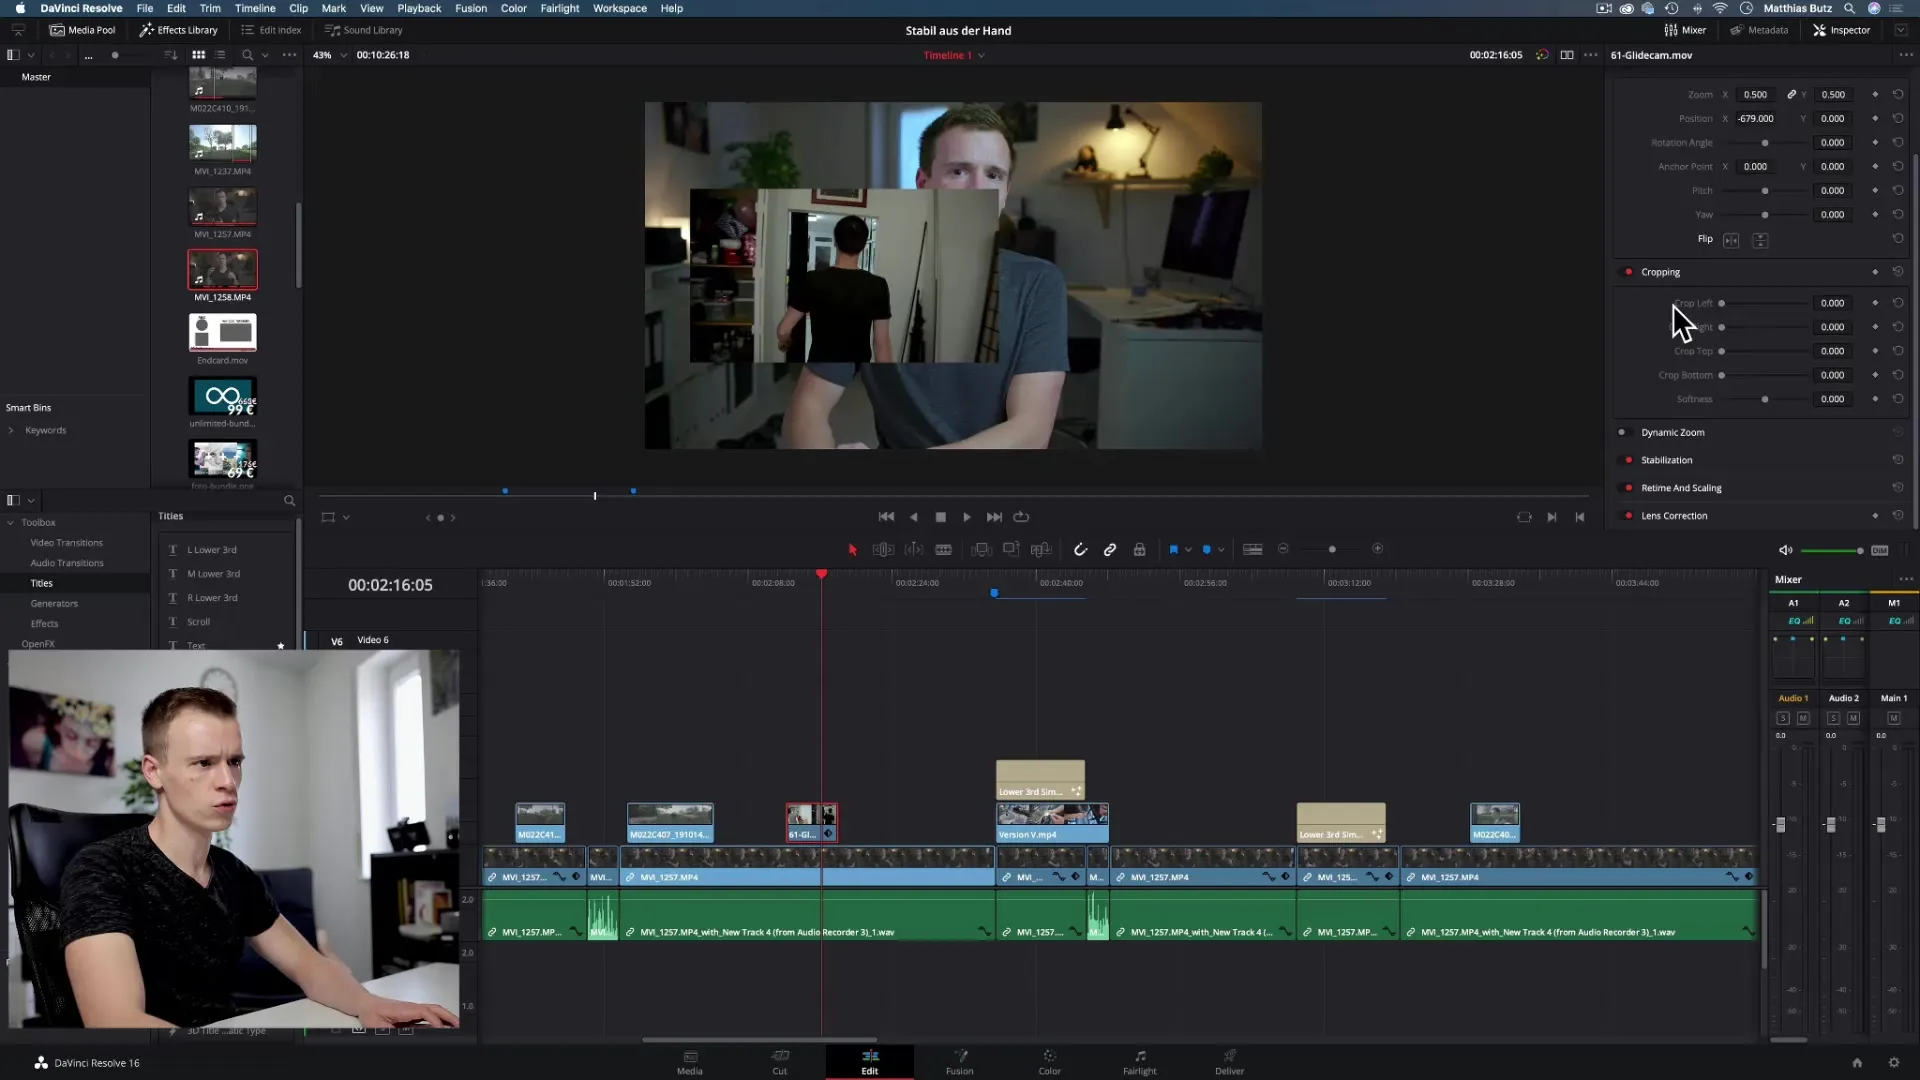This screenshot has height=1080, width=1920.
Task: Click Flip horizontal icon in Inspector
Action: [1731, 240]
